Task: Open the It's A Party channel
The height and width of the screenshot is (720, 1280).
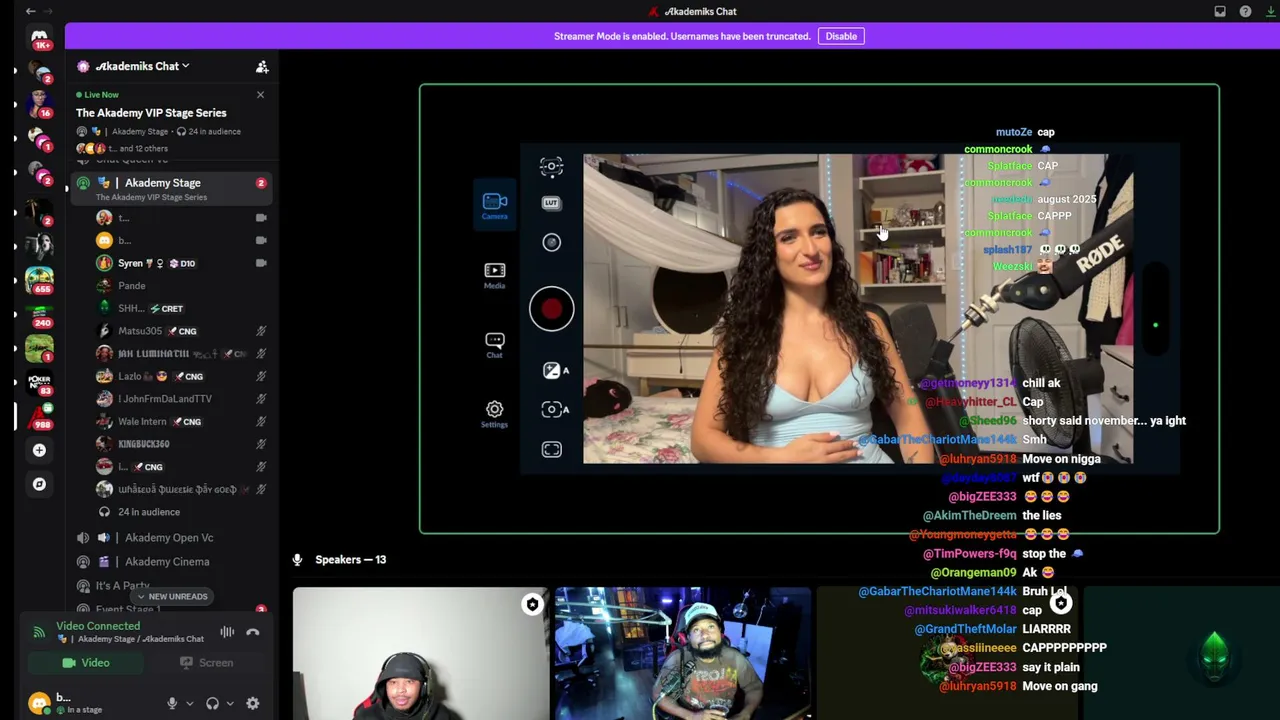Action: click(x=123, y=586)
